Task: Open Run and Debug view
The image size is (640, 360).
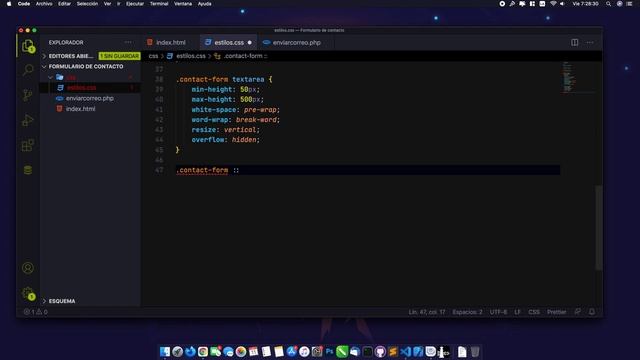Action: pos(28,120)
